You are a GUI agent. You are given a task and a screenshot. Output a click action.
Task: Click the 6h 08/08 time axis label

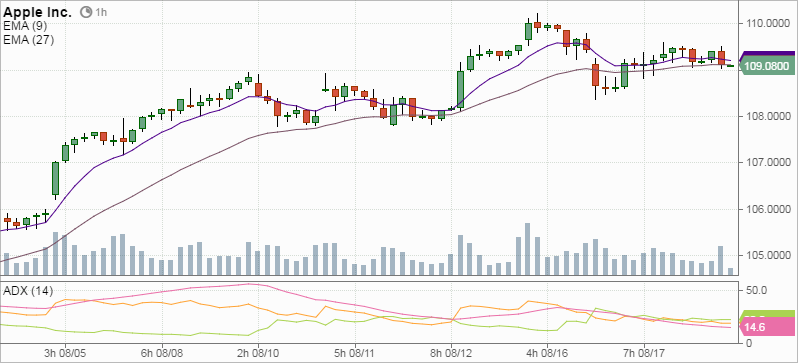click(162, 352)
